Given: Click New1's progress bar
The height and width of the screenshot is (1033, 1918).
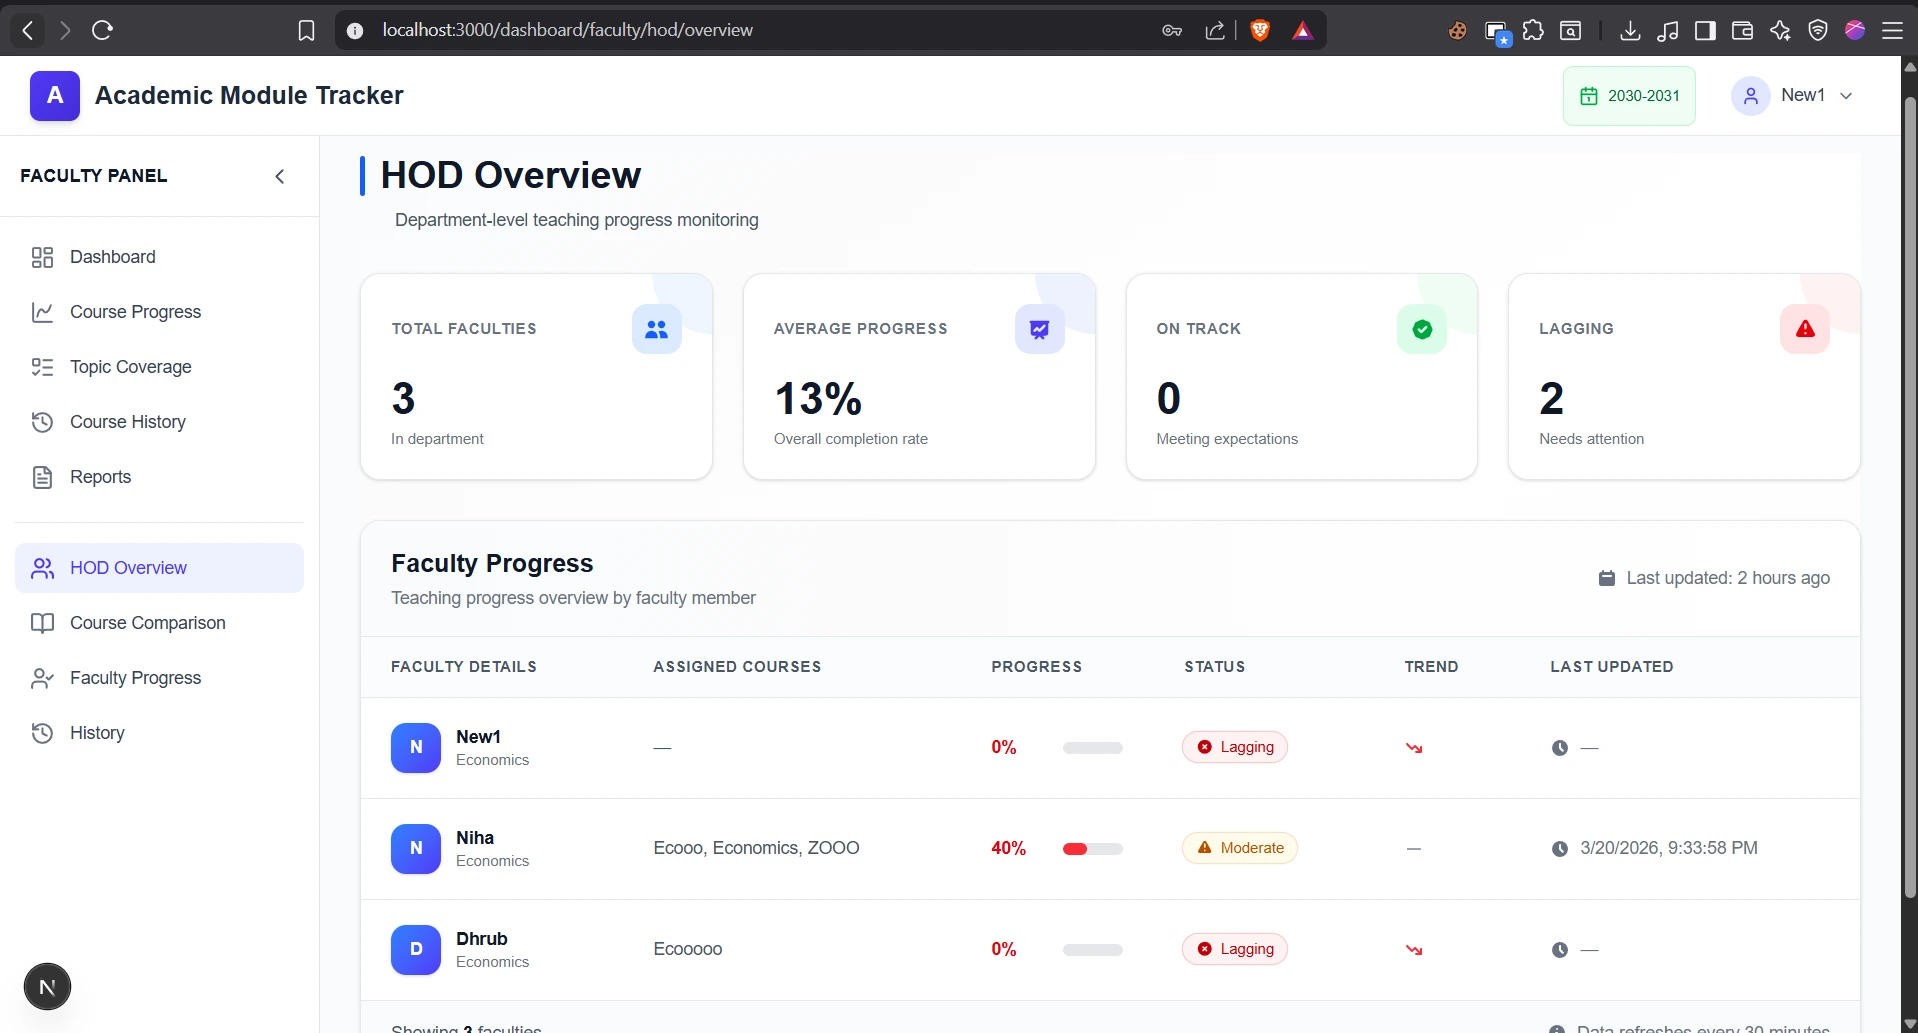Looking at the screenshot, I should (x=1093, y=748).
